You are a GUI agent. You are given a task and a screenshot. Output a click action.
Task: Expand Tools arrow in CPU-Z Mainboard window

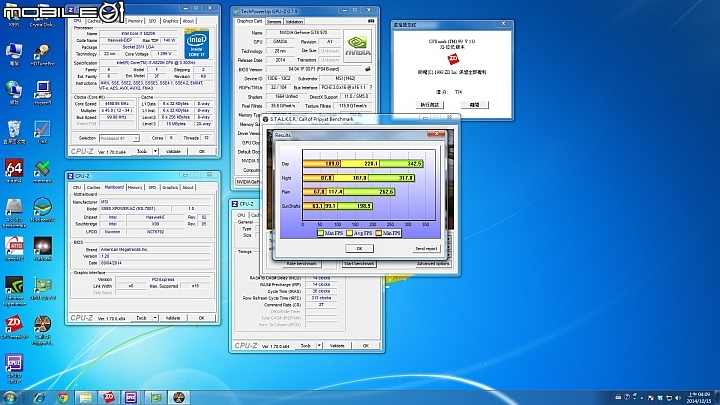[155, 318]
